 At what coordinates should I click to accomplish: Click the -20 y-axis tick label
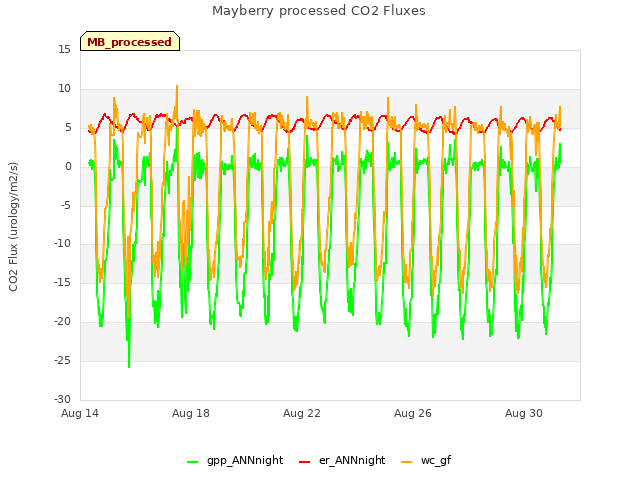(x=62, y=322)
